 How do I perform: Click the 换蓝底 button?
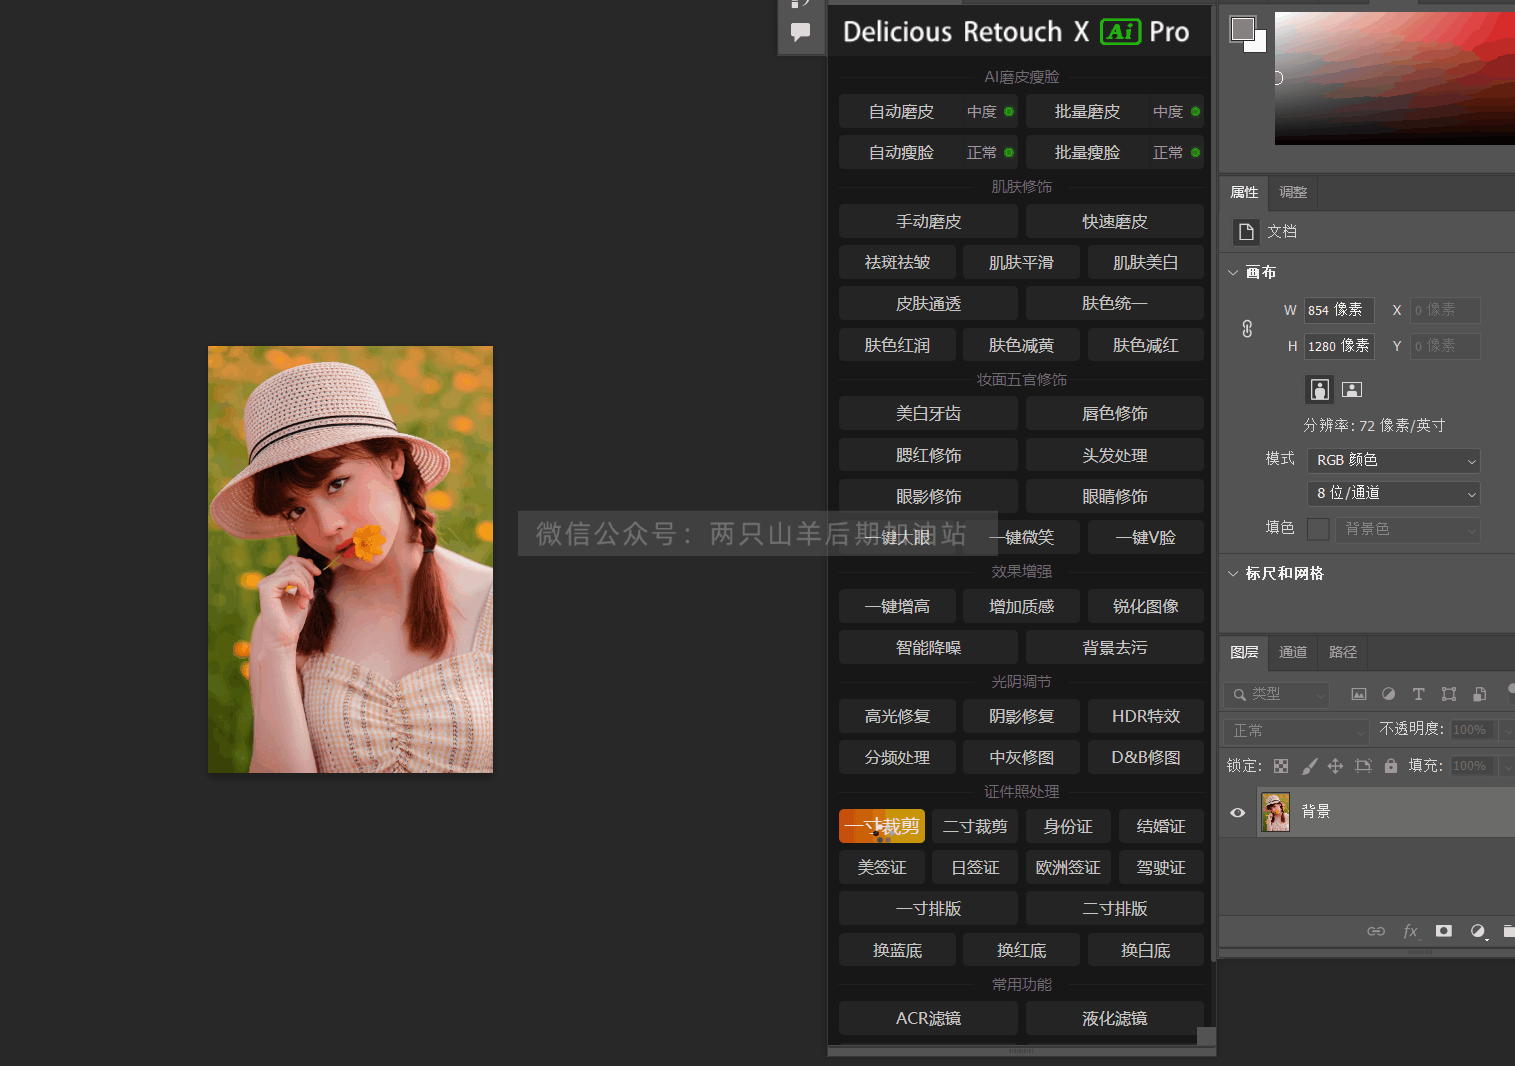tap(897, 950)
